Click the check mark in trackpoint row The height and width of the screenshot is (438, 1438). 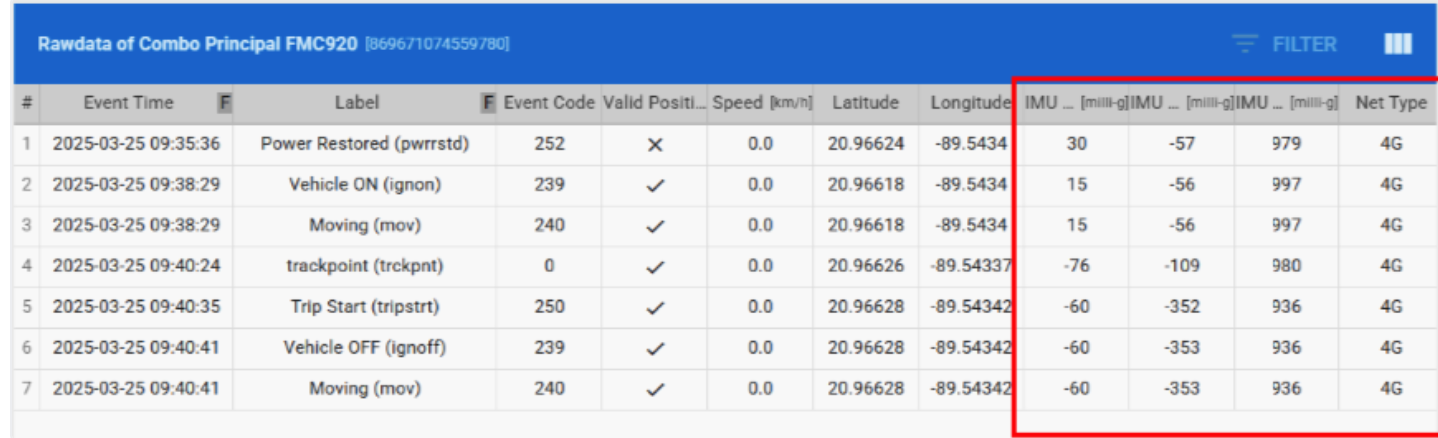click(655, 266)
